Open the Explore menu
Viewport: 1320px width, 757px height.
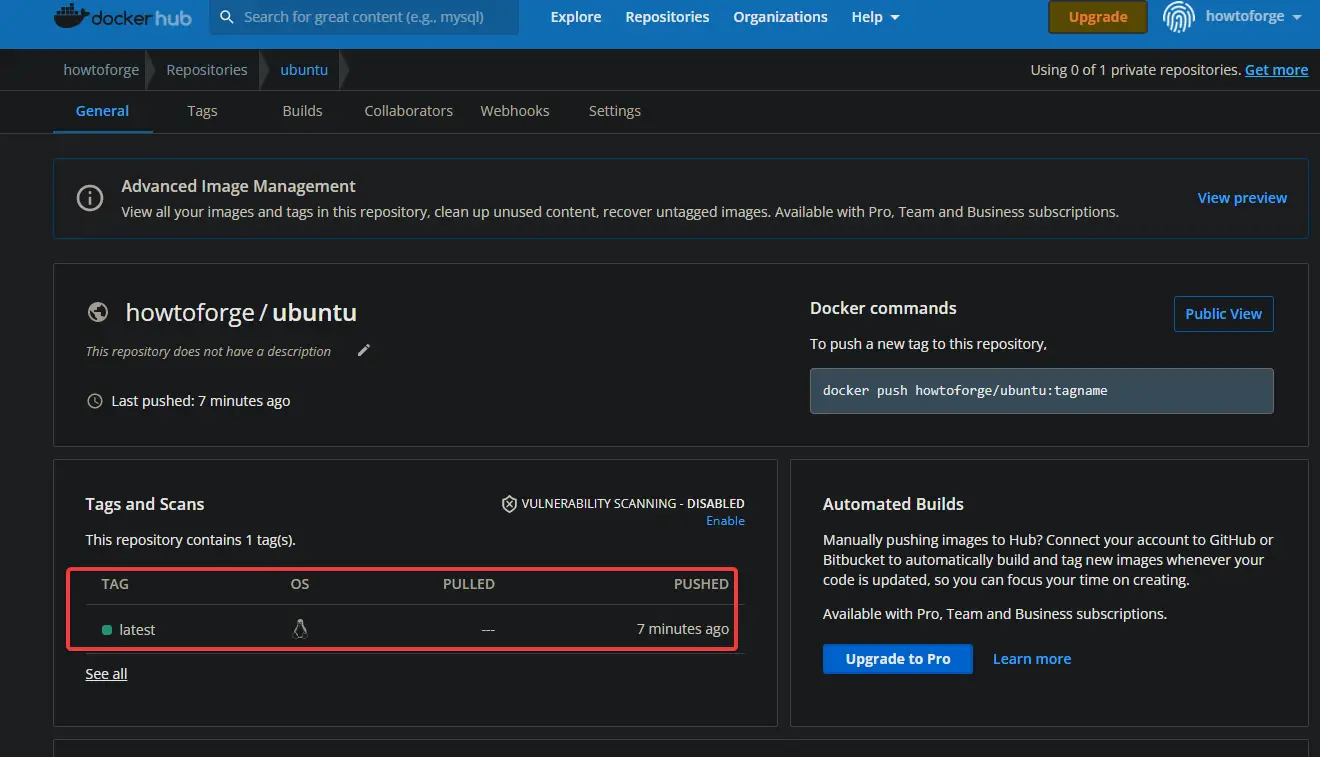coord(575,17)
